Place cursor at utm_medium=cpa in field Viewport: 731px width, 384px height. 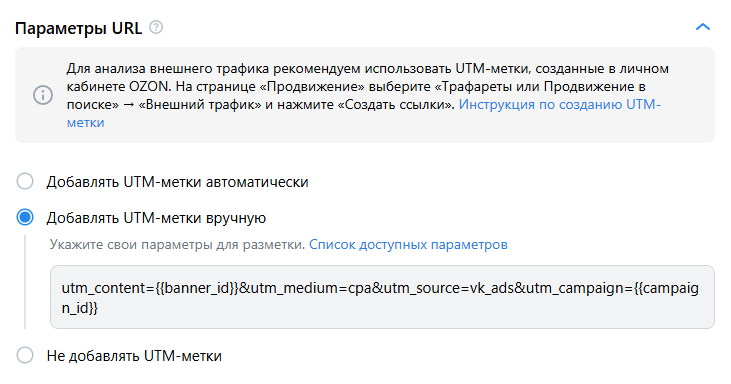pyautogui.click(x=311, y=288)
